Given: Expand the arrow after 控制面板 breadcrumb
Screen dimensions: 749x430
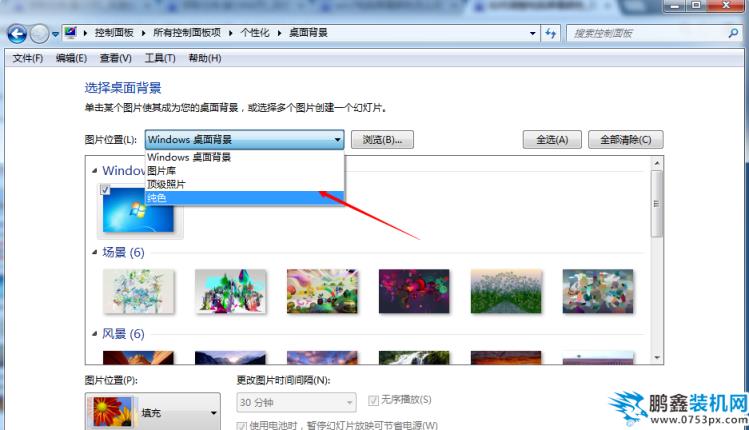Looking at the screenshot, I should point(143,33).
